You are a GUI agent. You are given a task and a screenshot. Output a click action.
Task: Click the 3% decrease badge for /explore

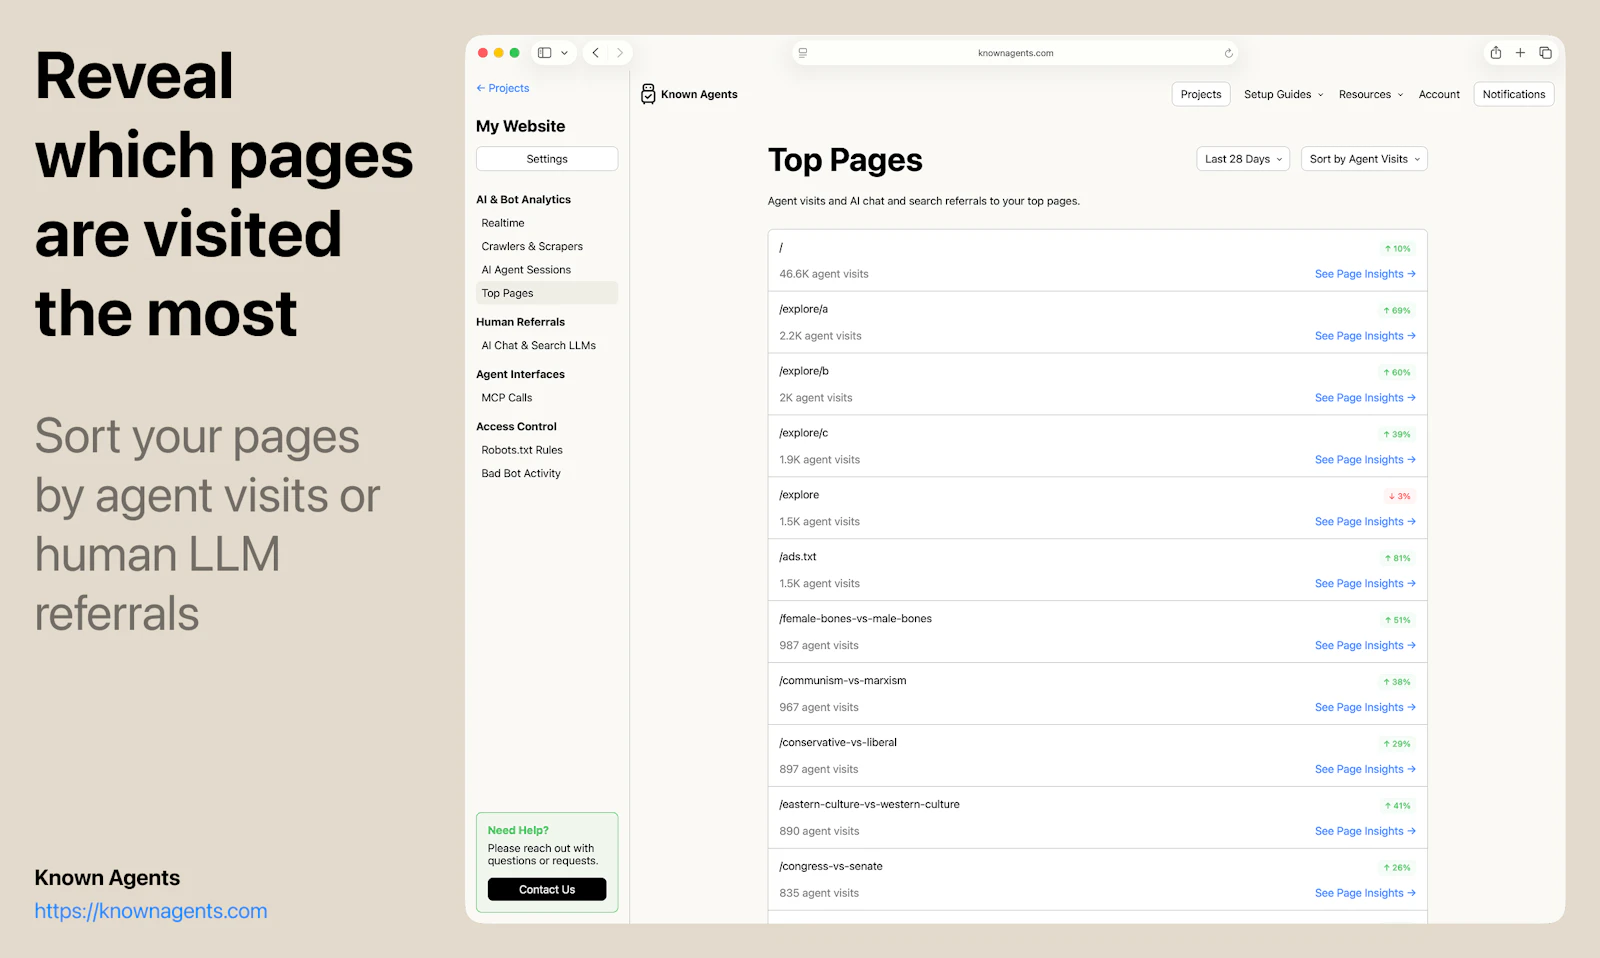coord(1400,497)
